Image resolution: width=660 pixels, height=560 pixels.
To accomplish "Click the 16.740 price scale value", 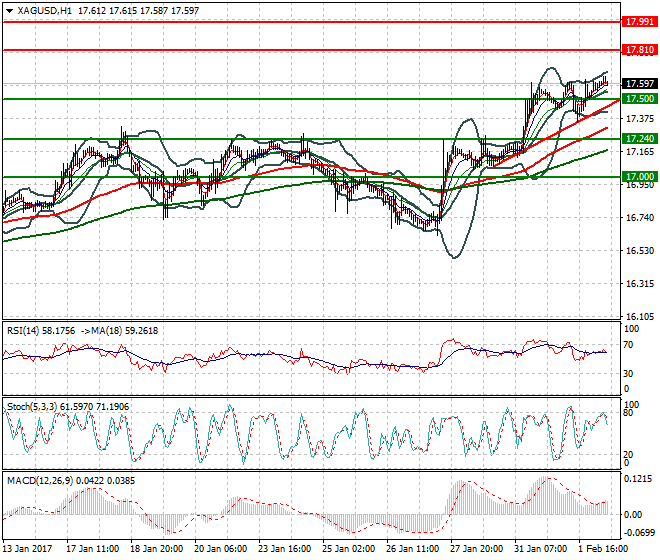I will [x=640, y=218].
